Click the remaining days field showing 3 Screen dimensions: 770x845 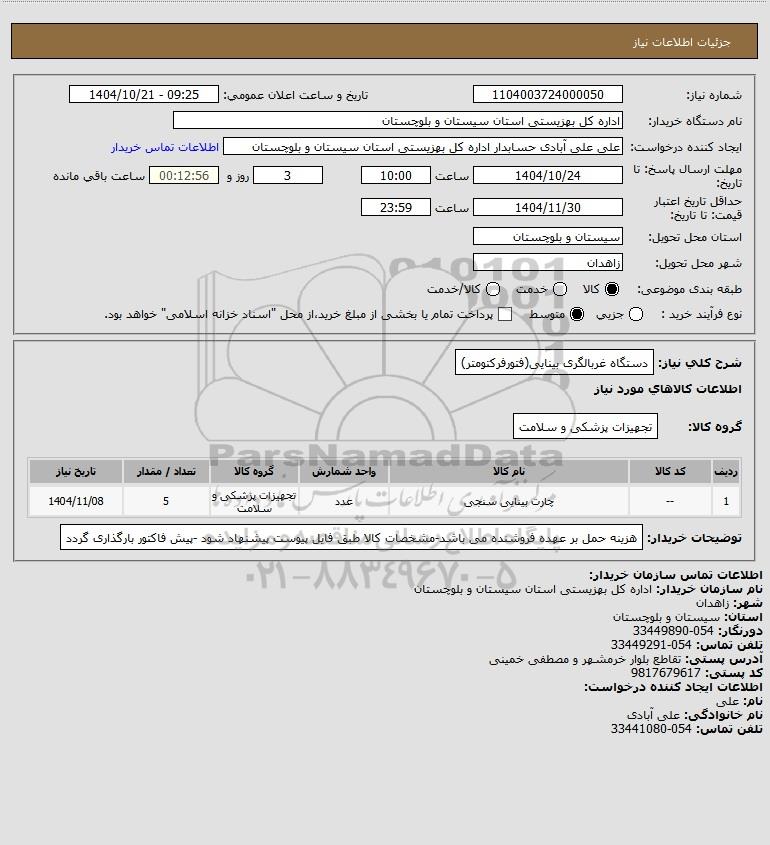288,175
